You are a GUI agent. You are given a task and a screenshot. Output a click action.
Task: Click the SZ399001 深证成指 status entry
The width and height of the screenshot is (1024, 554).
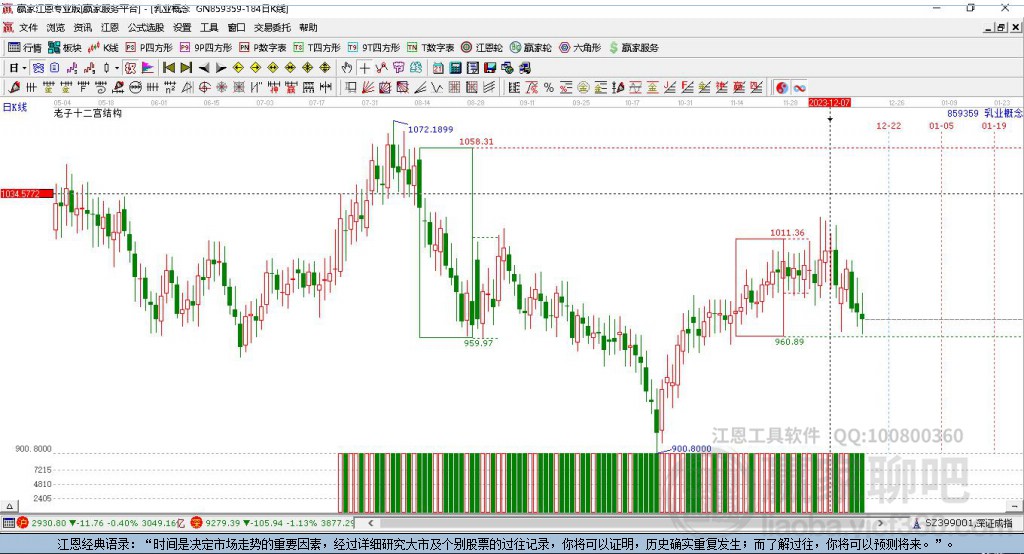(963, 523)
